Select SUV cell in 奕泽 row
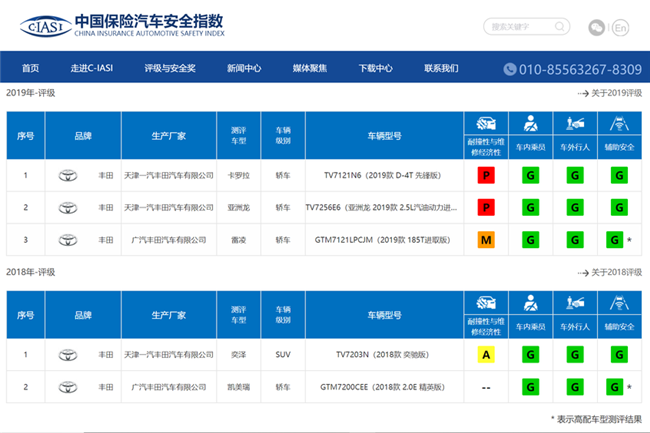Viewport: 650px width, 433px height. 283,355
